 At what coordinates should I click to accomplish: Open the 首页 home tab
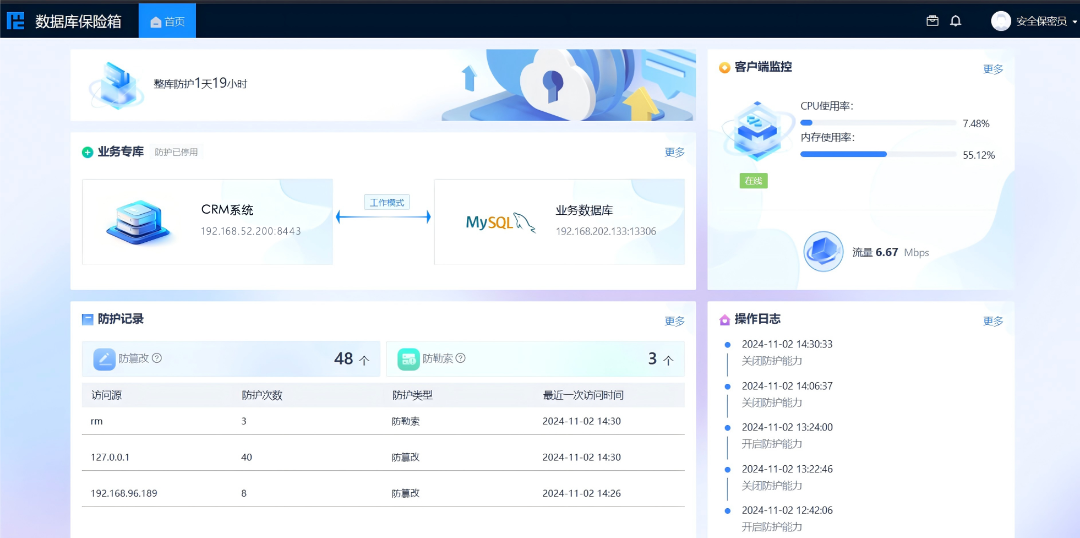[x=167, y=21]
